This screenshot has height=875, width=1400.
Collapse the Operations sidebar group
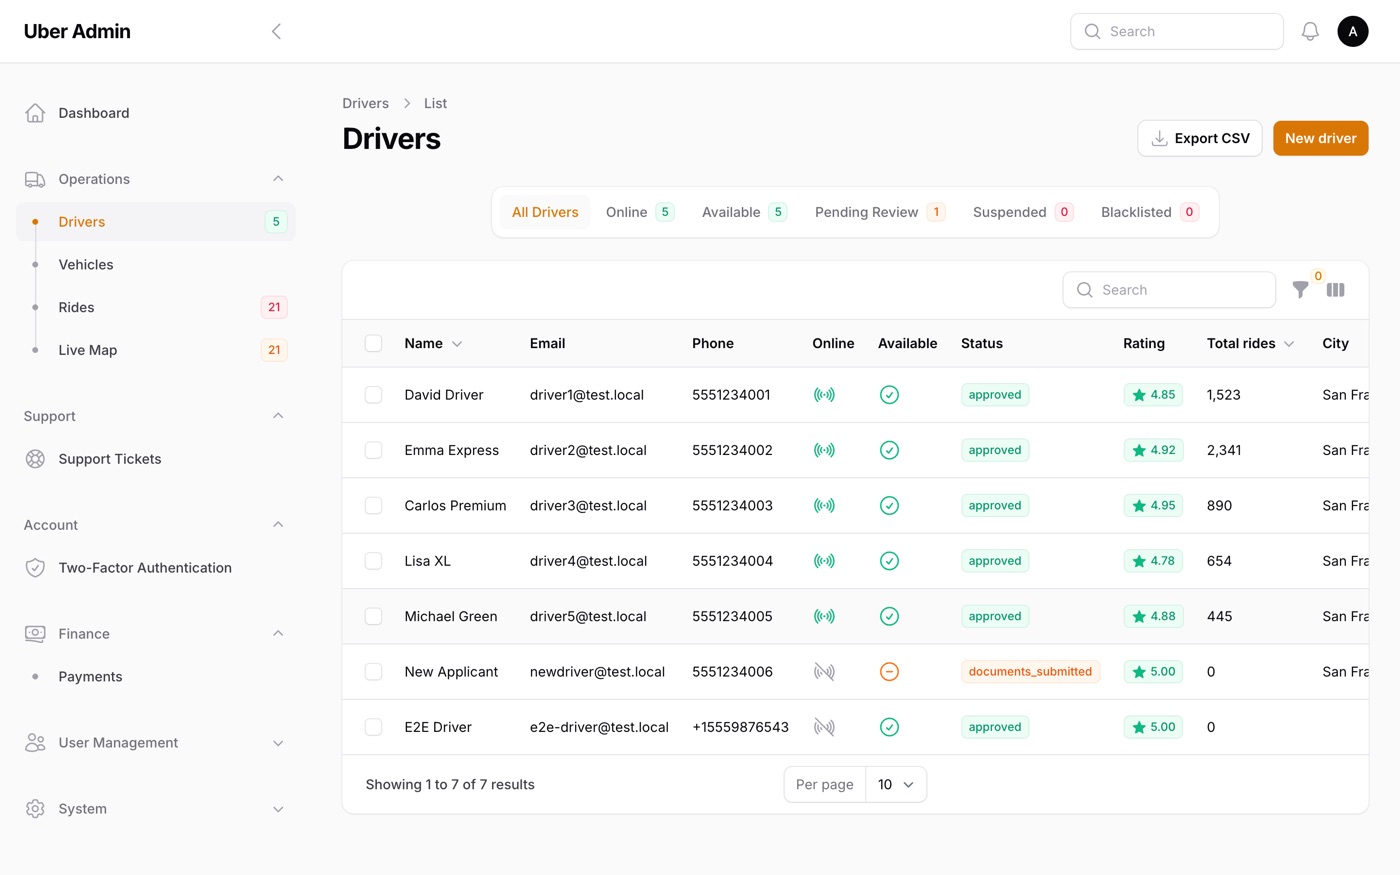tap(278, 179)
